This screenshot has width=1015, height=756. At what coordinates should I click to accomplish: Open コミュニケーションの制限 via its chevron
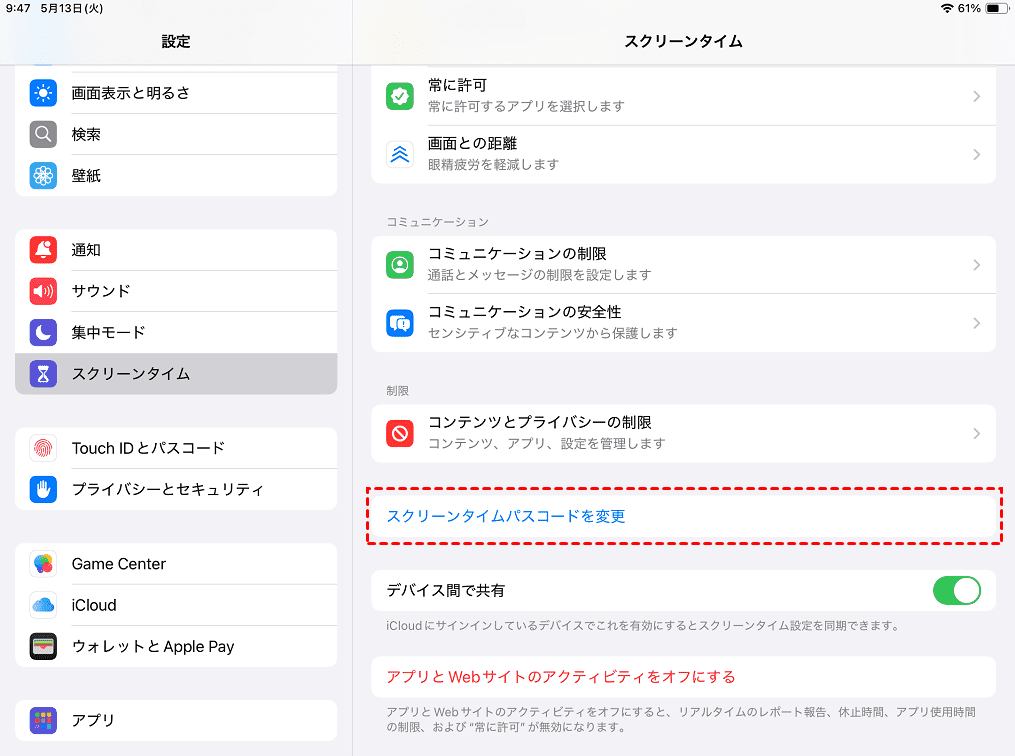coord(977,264)
